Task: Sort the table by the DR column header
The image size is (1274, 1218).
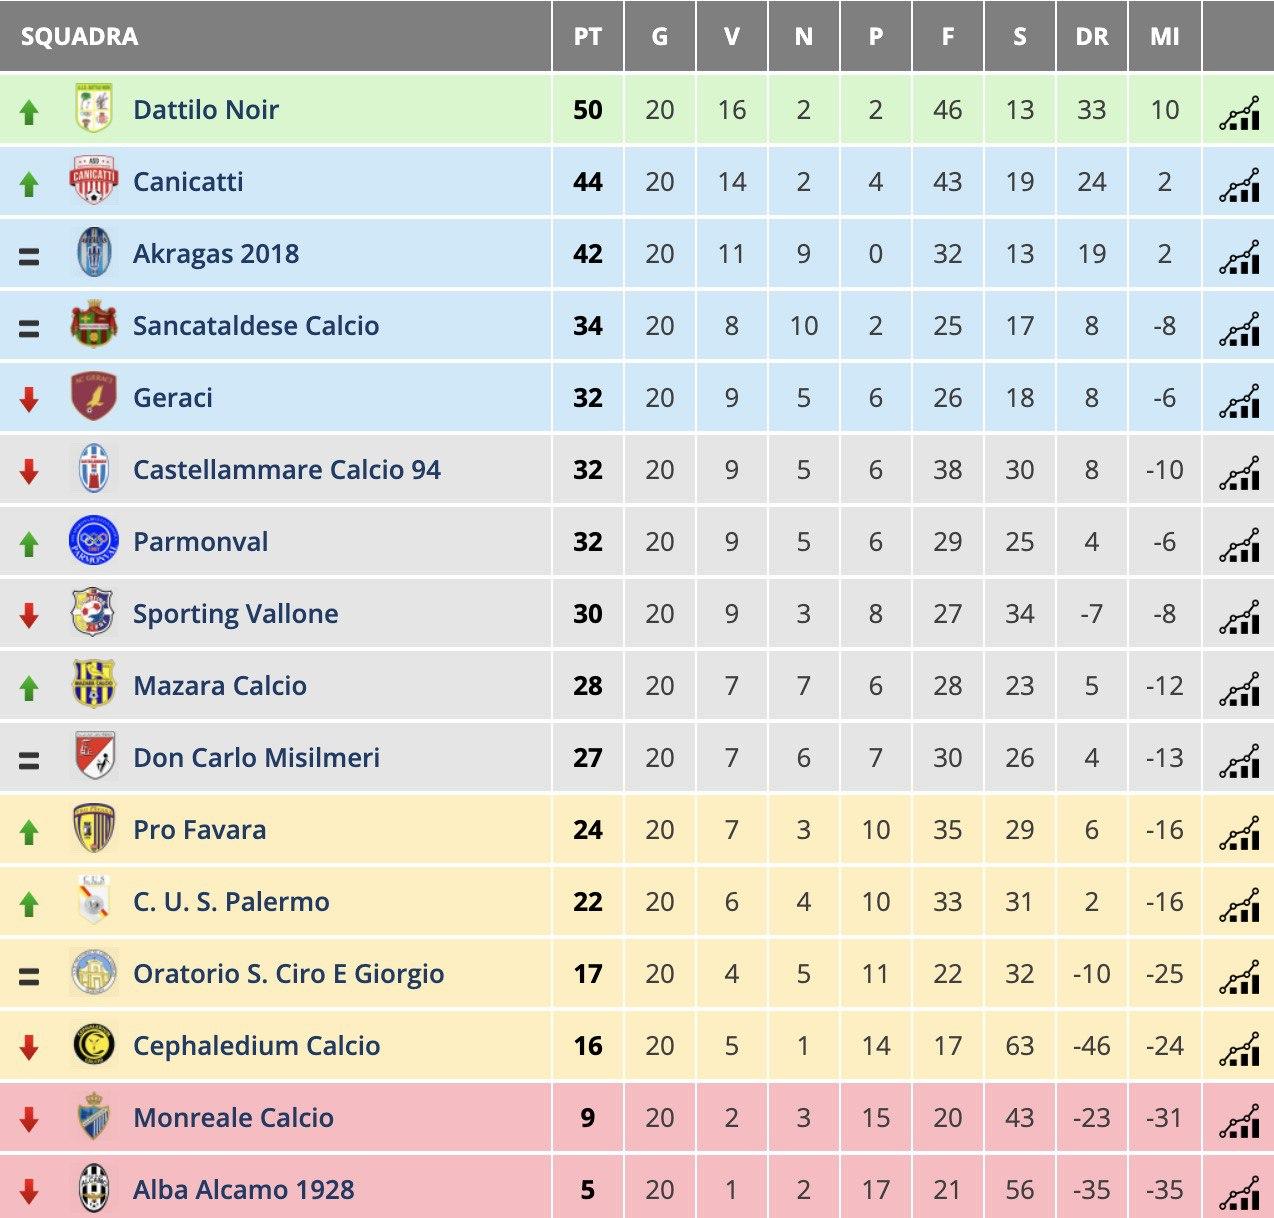Action: click(x=1092, y=37)
